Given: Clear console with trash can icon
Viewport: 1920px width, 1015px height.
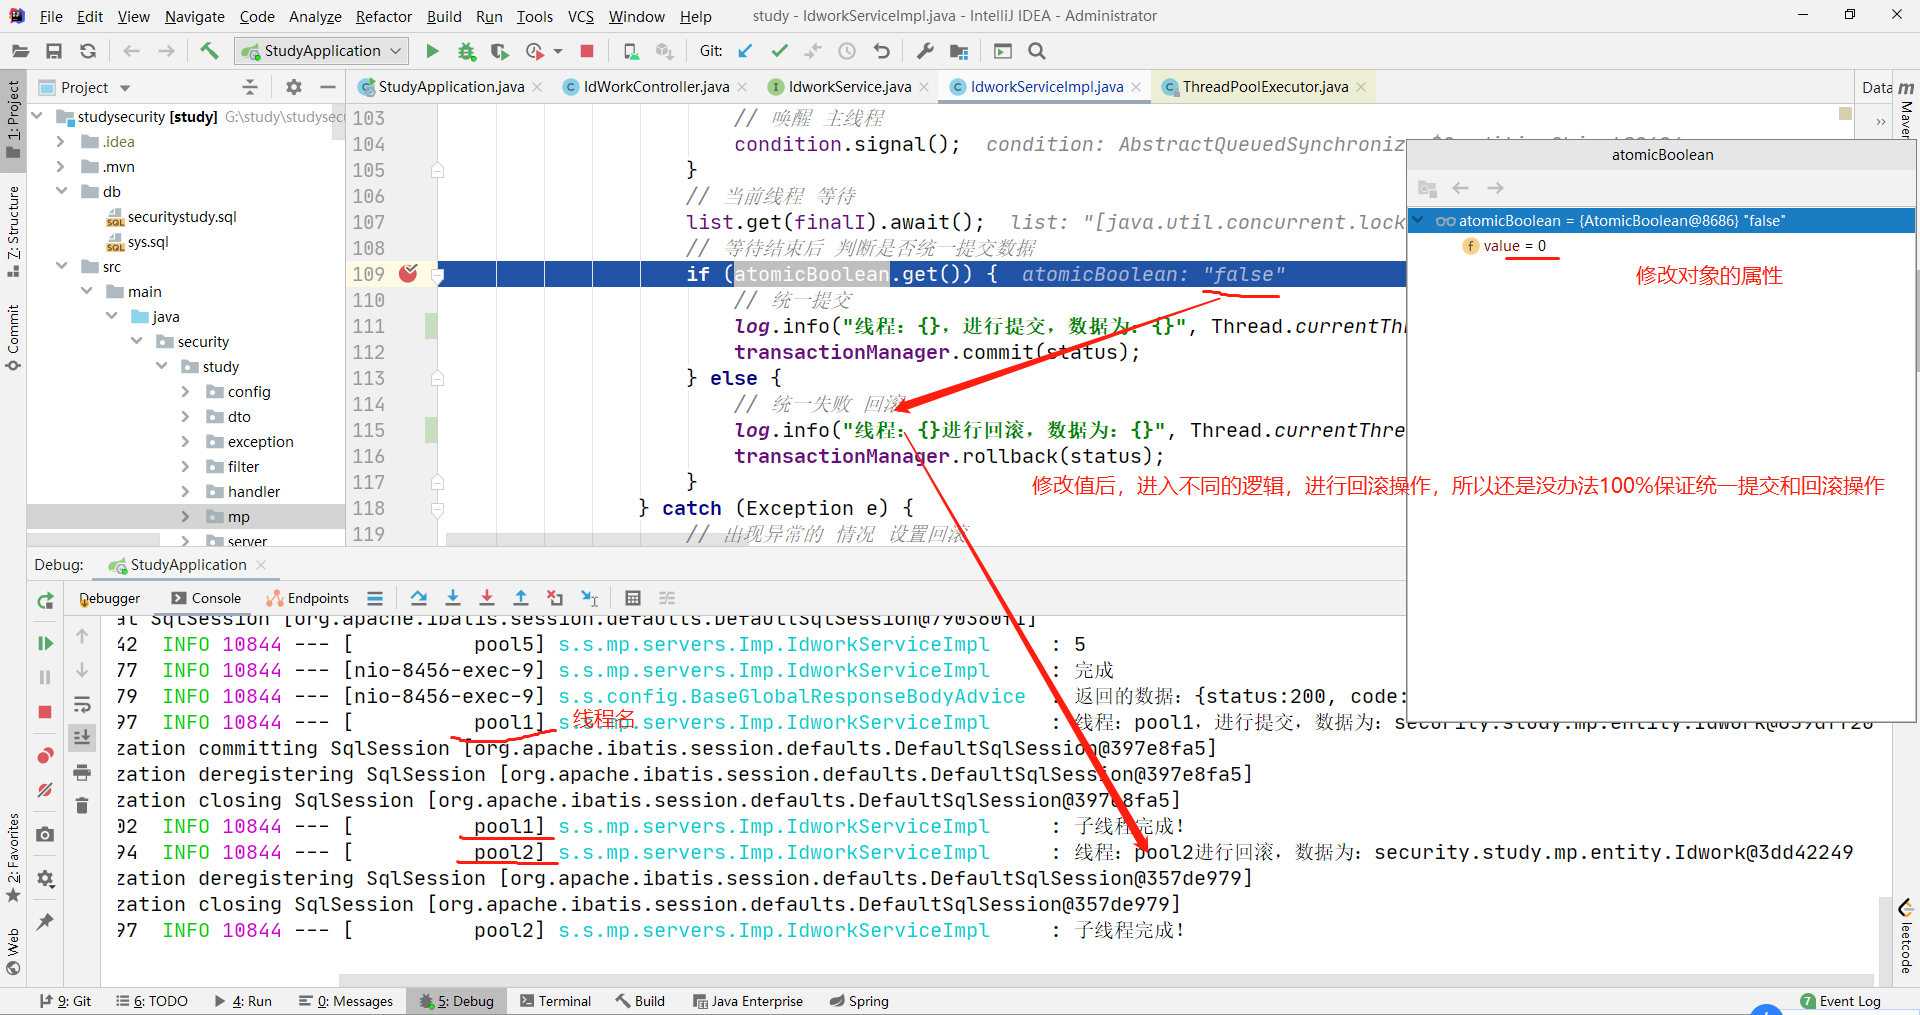Looking at the screenshot, I should click(x=82, y=805).
